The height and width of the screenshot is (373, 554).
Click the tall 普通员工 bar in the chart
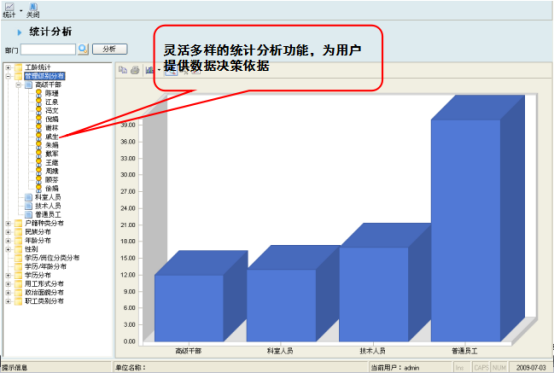coord(466,230)
